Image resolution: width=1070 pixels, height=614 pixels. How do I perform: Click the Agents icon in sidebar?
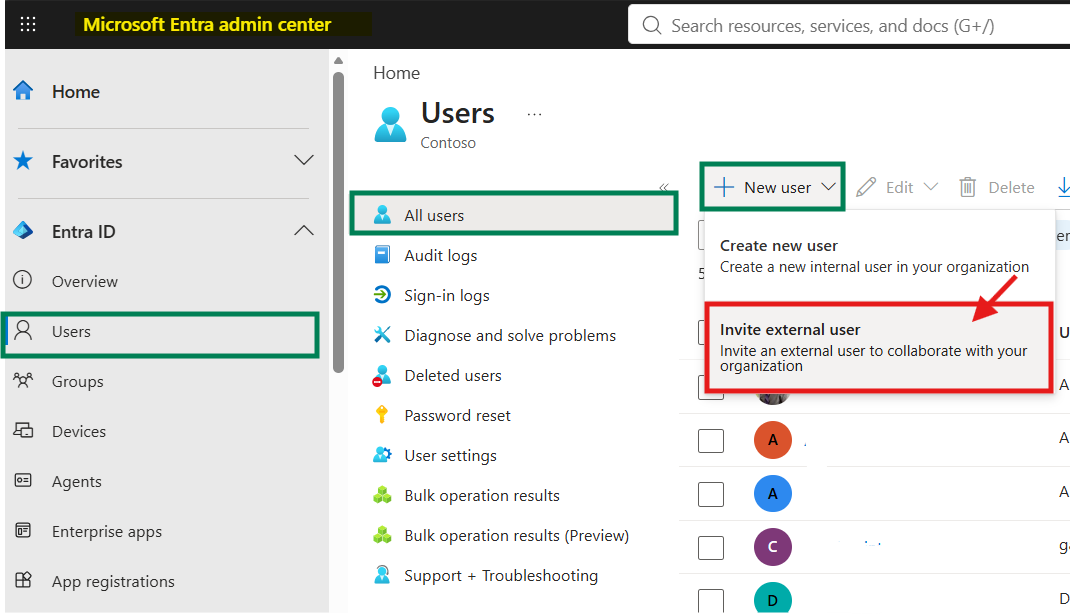(23, 481)
